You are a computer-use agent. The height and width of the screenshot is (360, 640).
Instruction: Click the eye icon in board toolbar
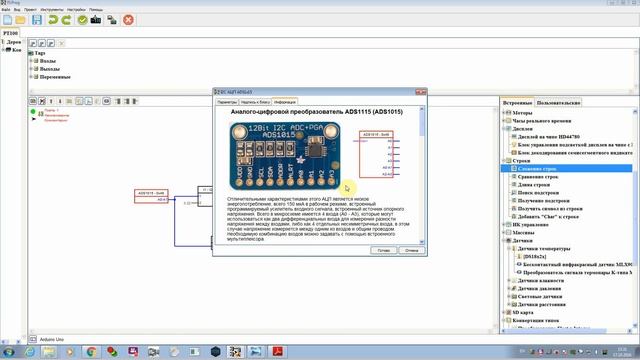coord(107,101)
